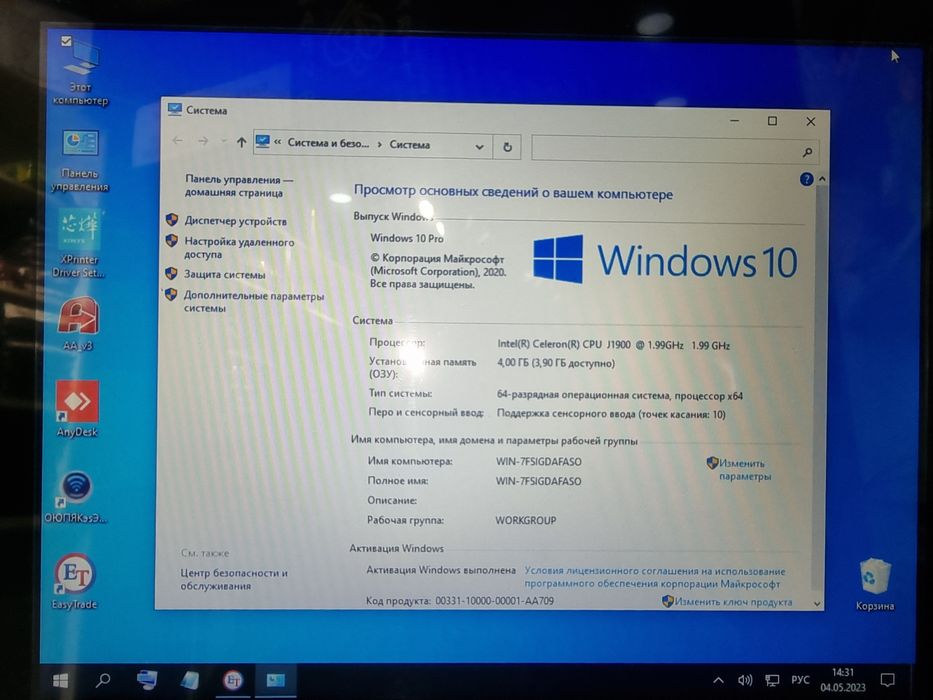
Task: Open the Windows Start menu
Action: (60, 680)
